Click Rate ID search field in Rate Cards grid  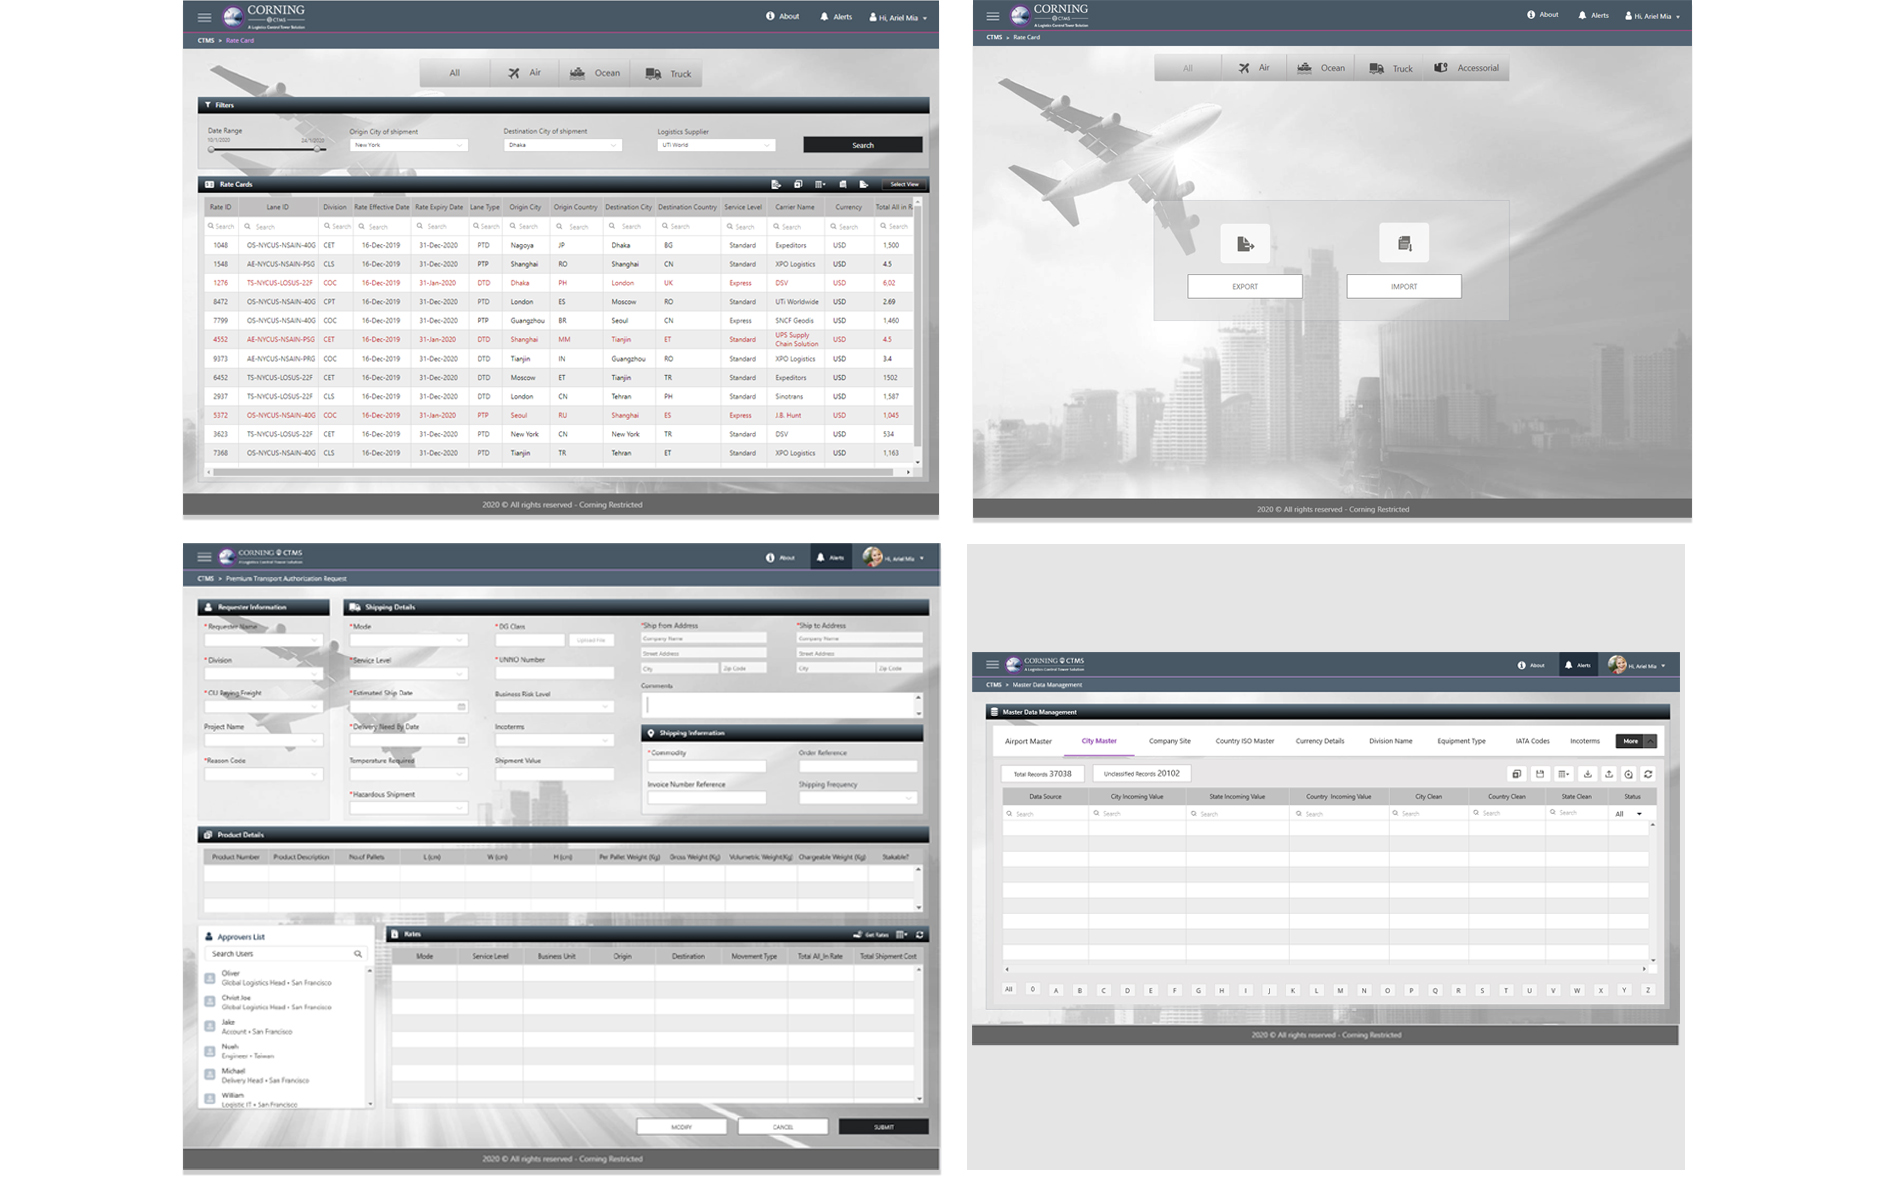click(x=220, y=226)
